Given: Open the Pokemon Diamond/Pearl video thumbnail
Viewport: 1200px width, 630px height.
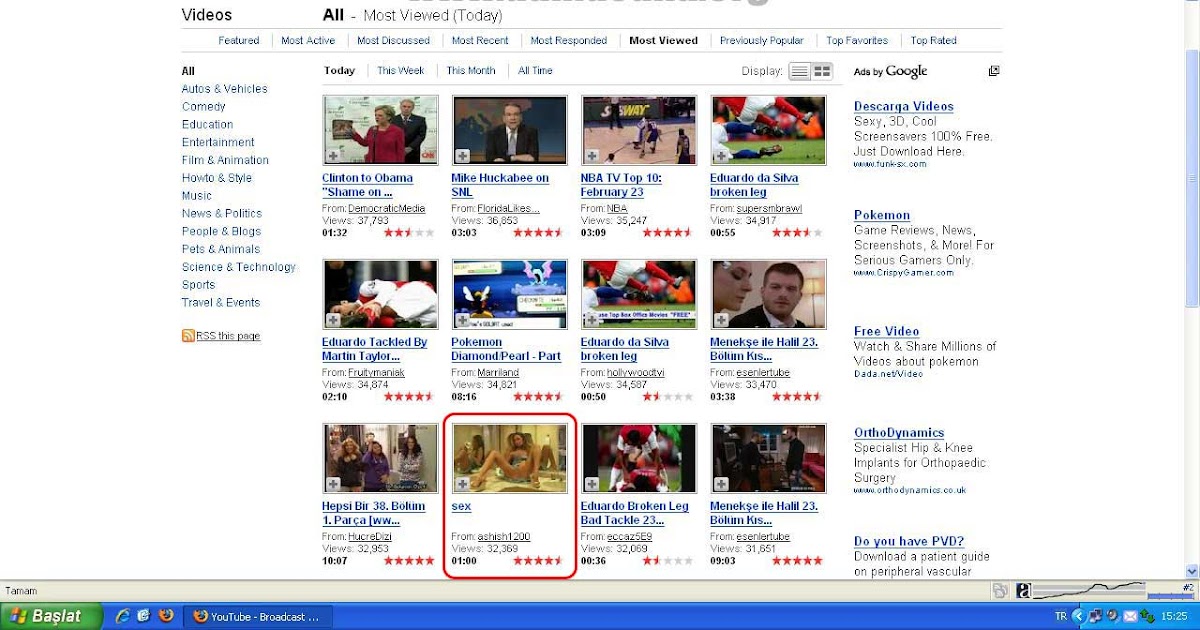Looking at the screenshot, I should click(510, 294).
